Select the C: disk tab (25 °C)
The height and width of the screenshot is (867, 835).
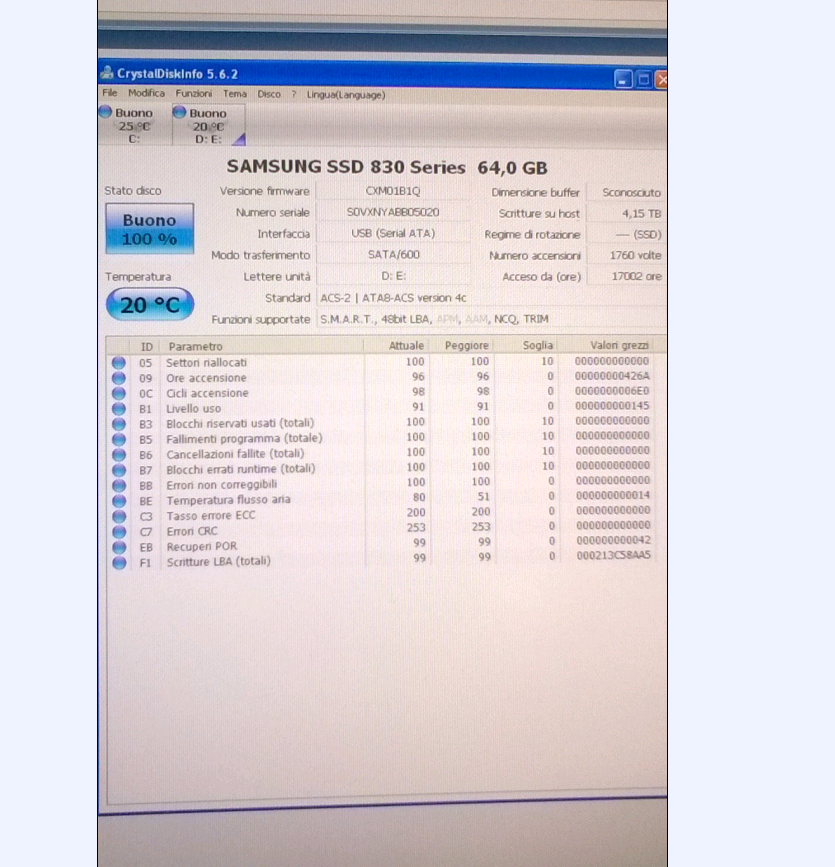point(134,125)
